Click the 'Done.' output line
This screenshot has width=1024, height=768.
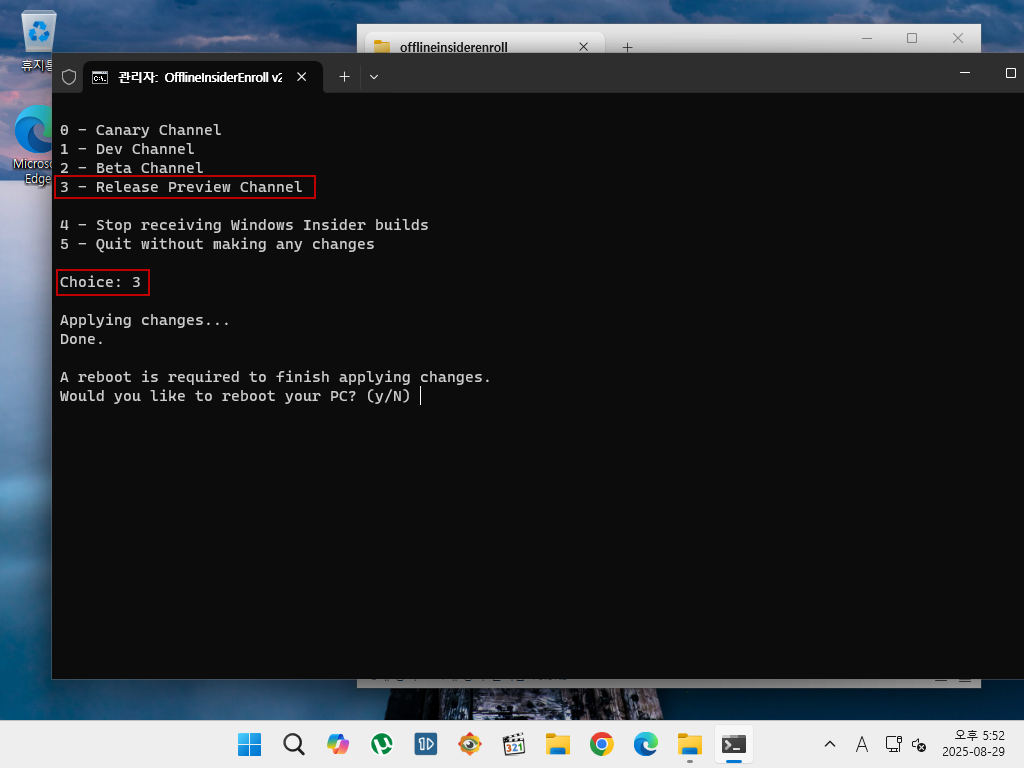point(82,339)
